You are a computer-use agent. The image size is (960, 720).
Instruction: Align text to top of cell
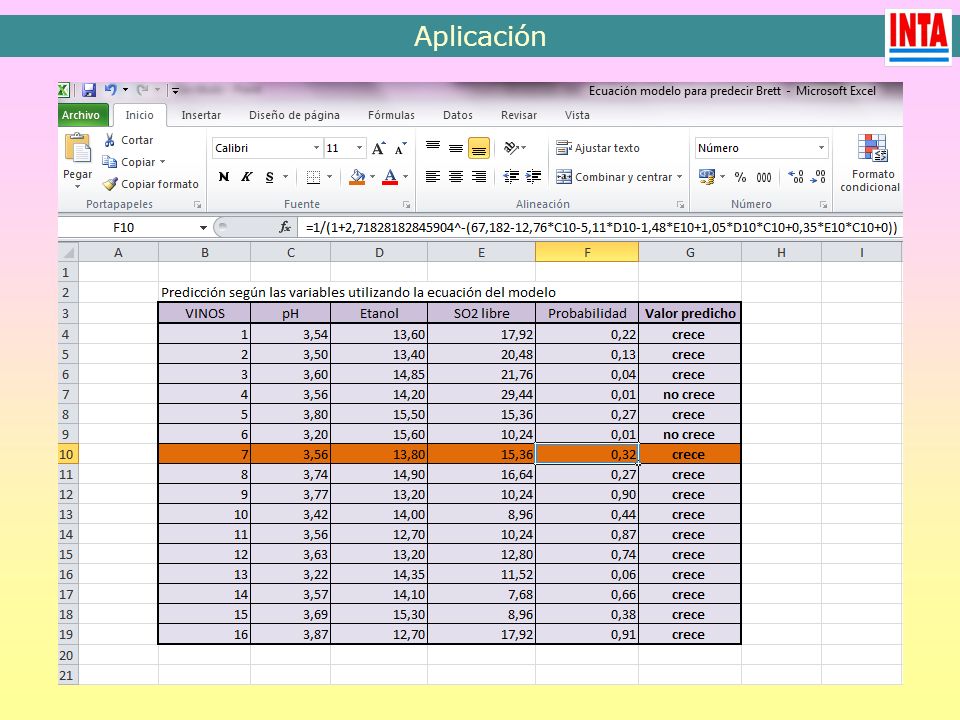point(433,148)
